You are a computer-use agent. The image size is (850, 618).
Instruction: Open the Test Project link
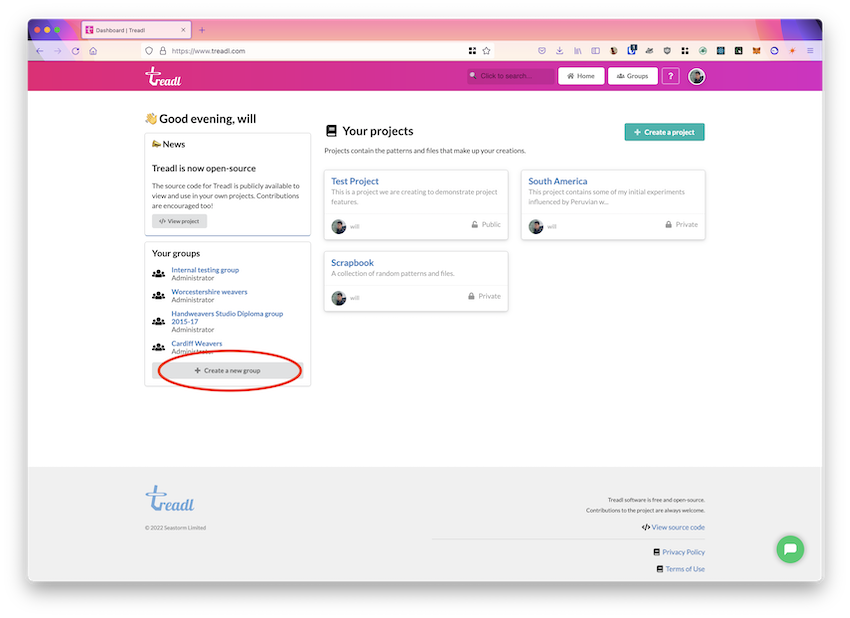click(x=355, y=181)
